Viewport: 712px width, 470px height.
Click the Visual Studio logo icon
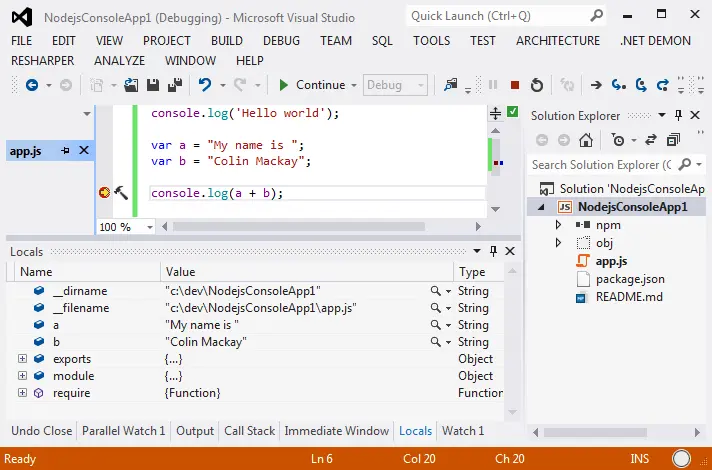click(x=22, y=17)
